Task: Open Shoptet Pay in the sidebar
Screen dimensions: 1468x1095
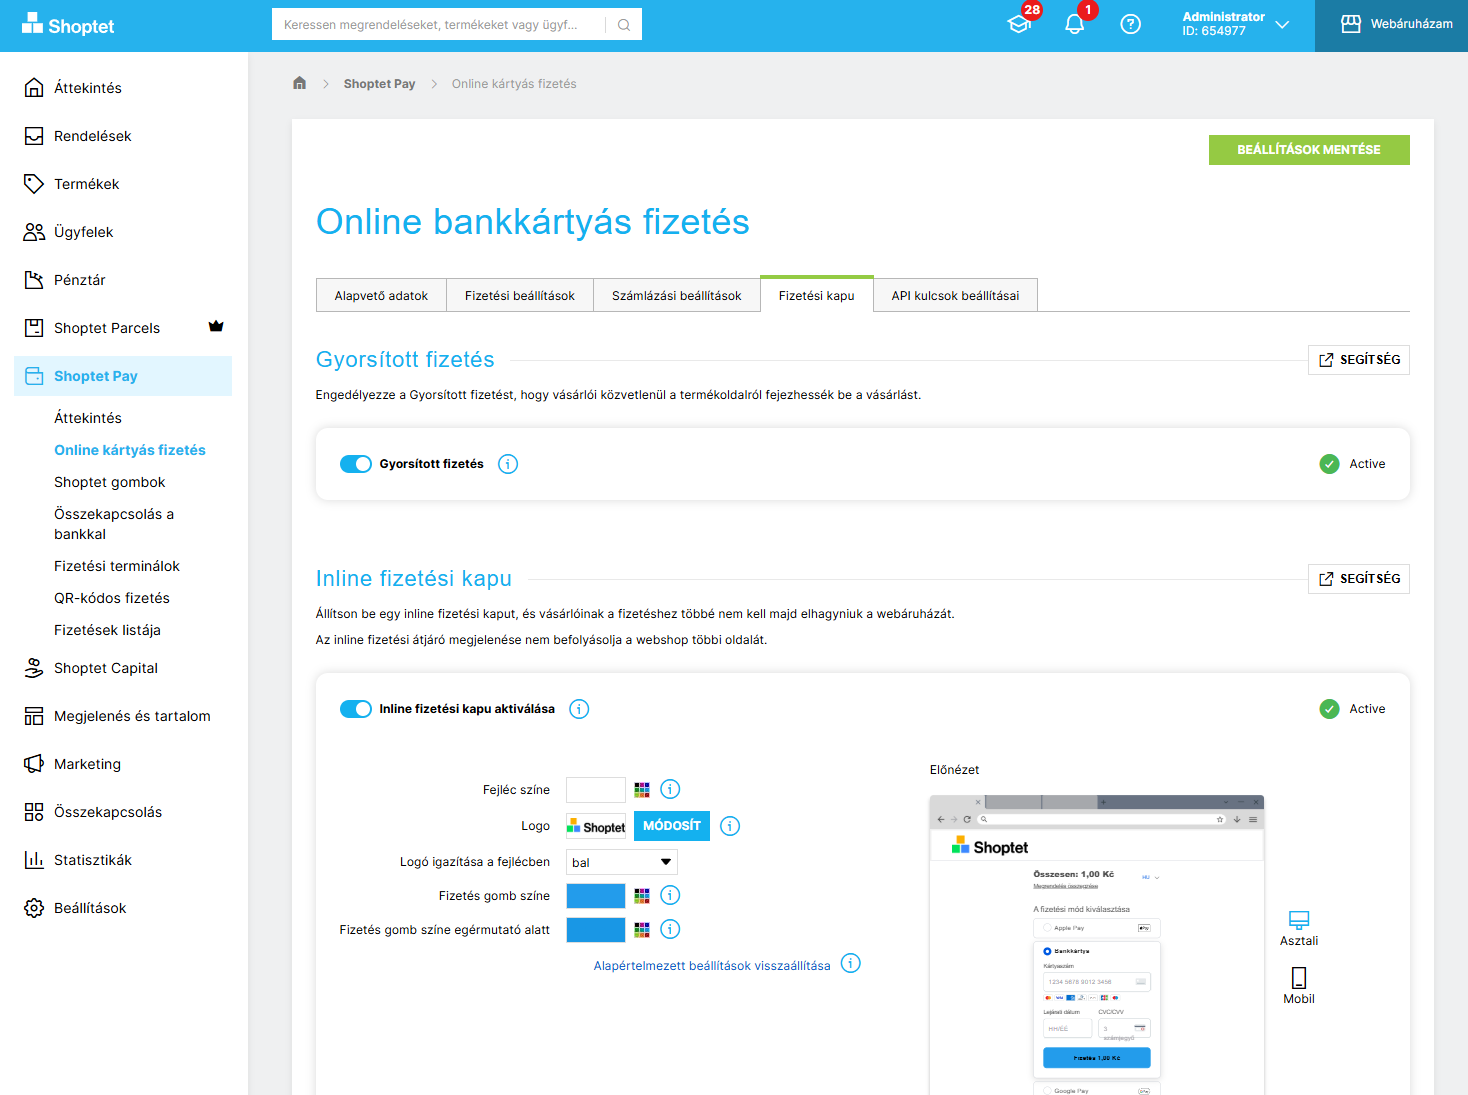Action: (x=123, y=376)
